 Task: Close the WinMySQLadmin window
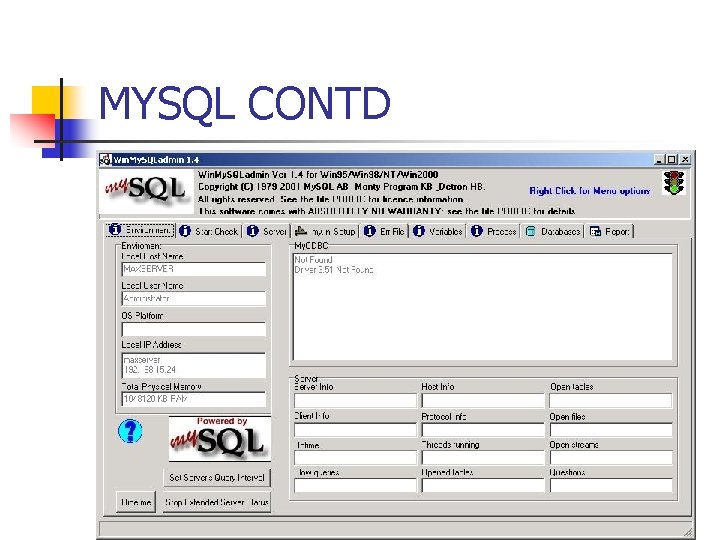(x=685, y=159)
